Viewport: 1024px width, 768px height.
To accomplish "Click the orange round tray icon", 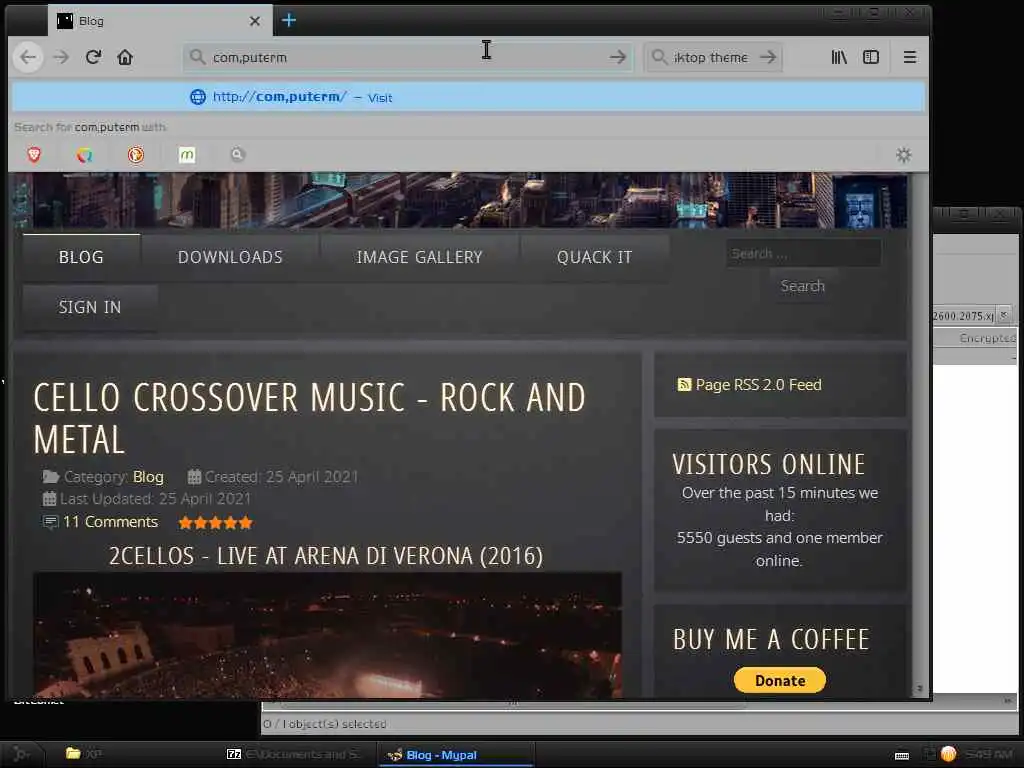I will coord(948,754).
